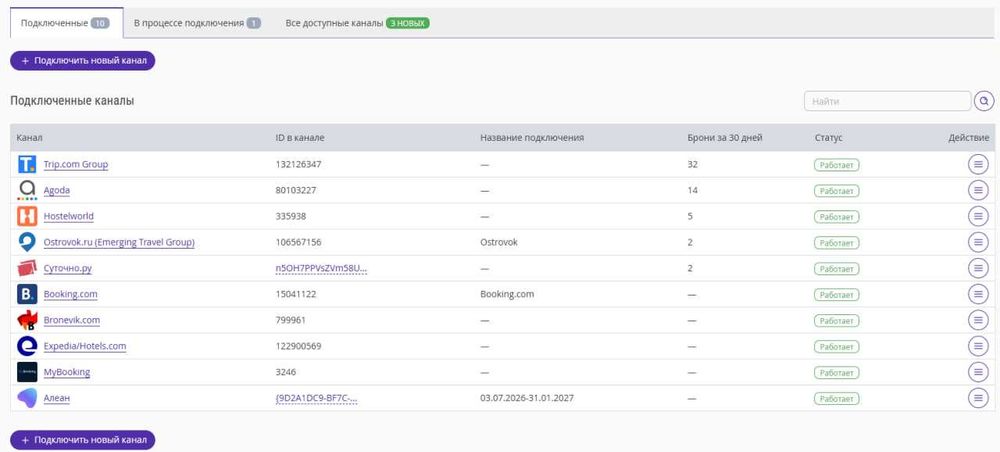Open action menu for Hostelworld row
The height and width of the screenshot is (452, 1000).
(x=978, y=216)
